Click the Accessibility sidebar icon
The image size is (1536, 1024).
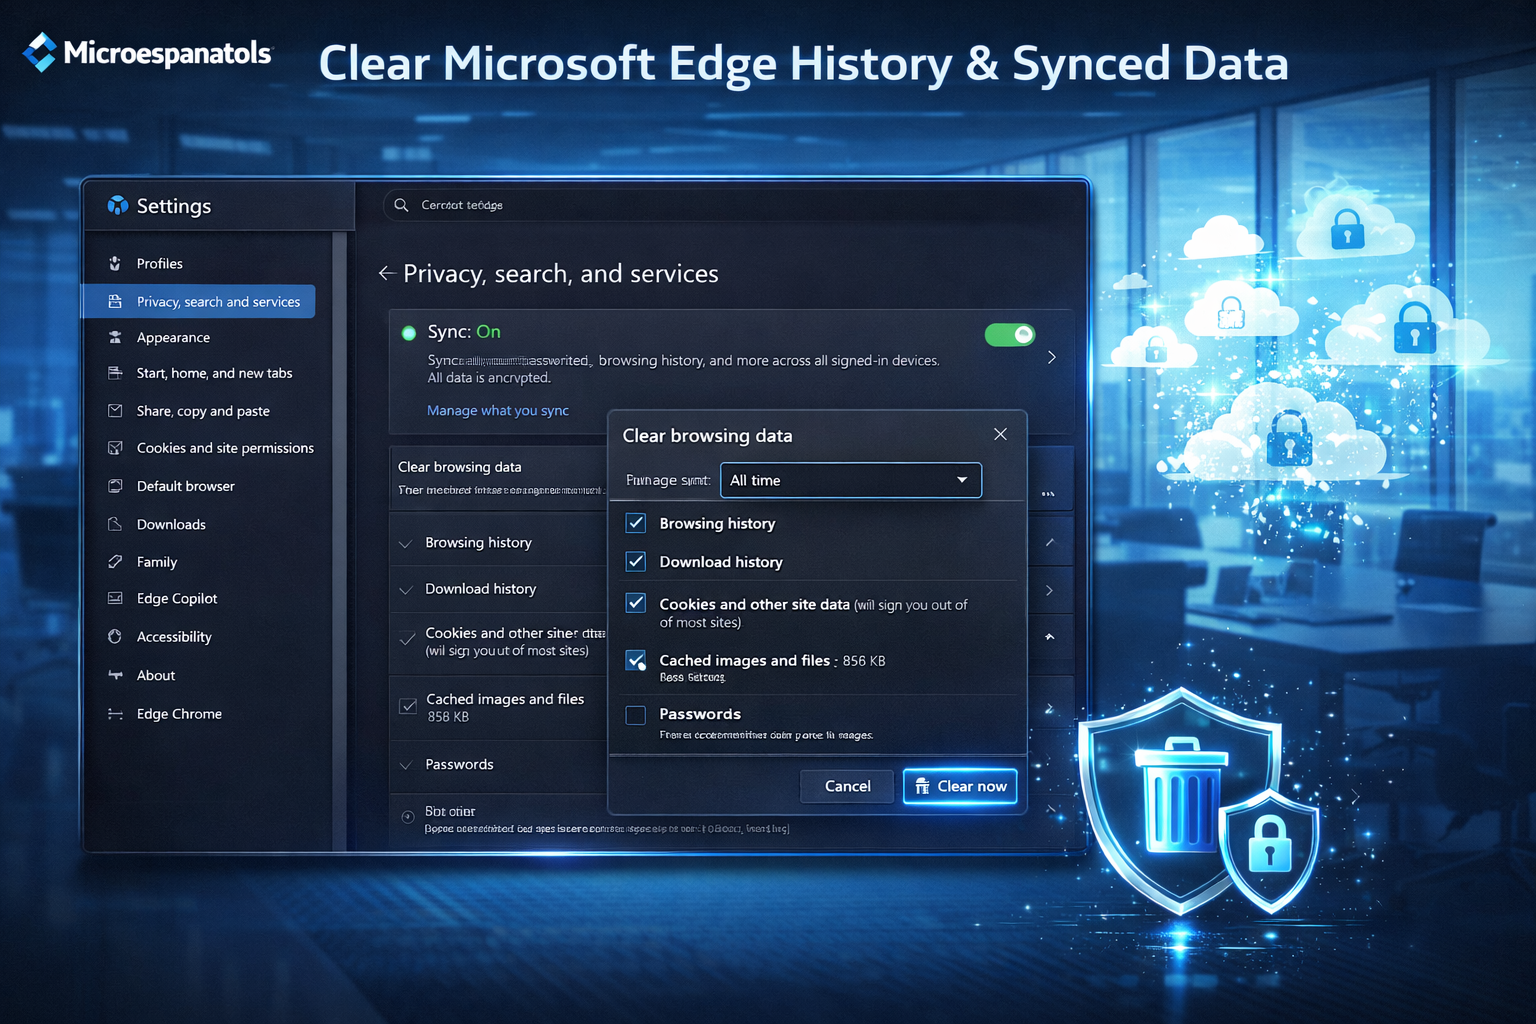coord(115,637)
